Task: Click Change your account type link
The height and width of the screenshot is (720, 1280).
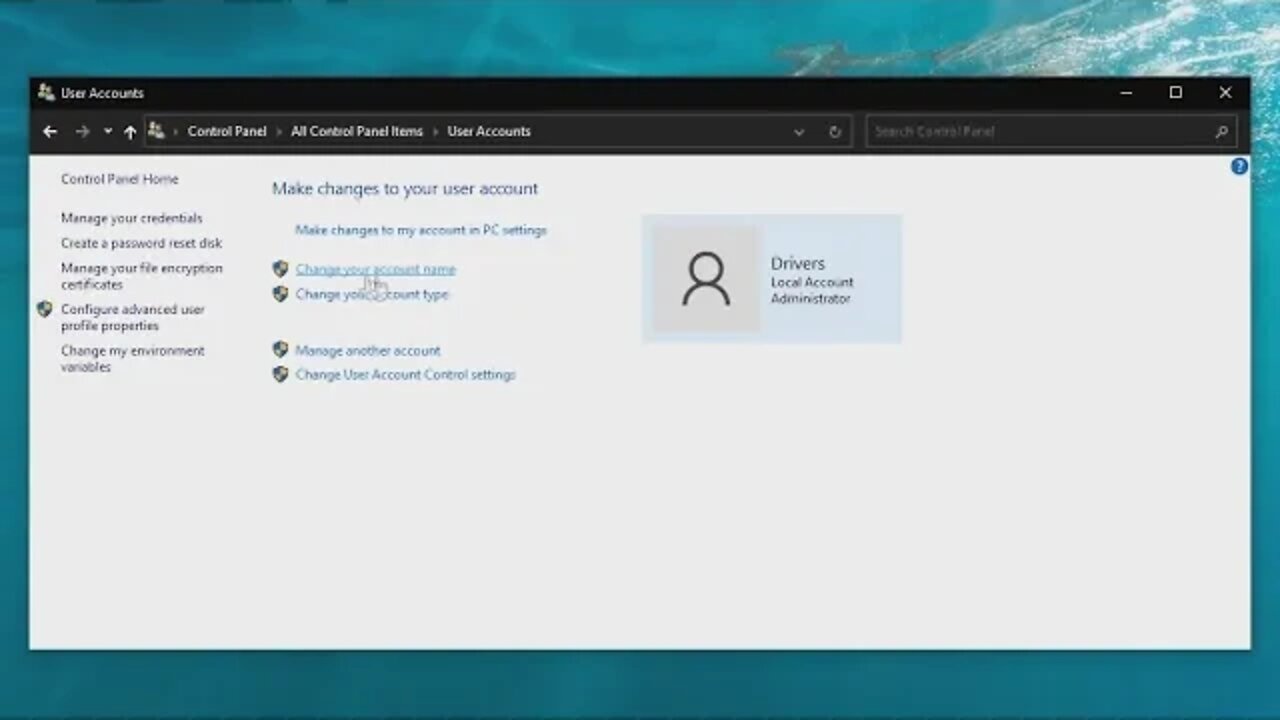Action: [371, 294]
